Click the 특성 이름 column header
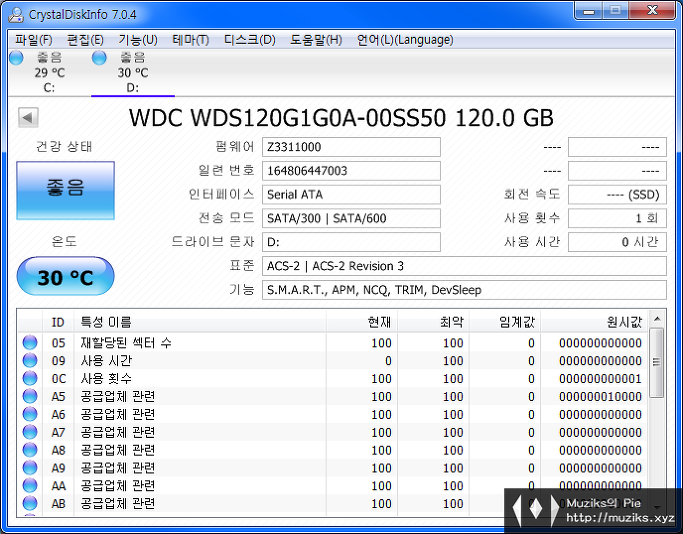This screenshot has width=683, height=534. [200, 322]
